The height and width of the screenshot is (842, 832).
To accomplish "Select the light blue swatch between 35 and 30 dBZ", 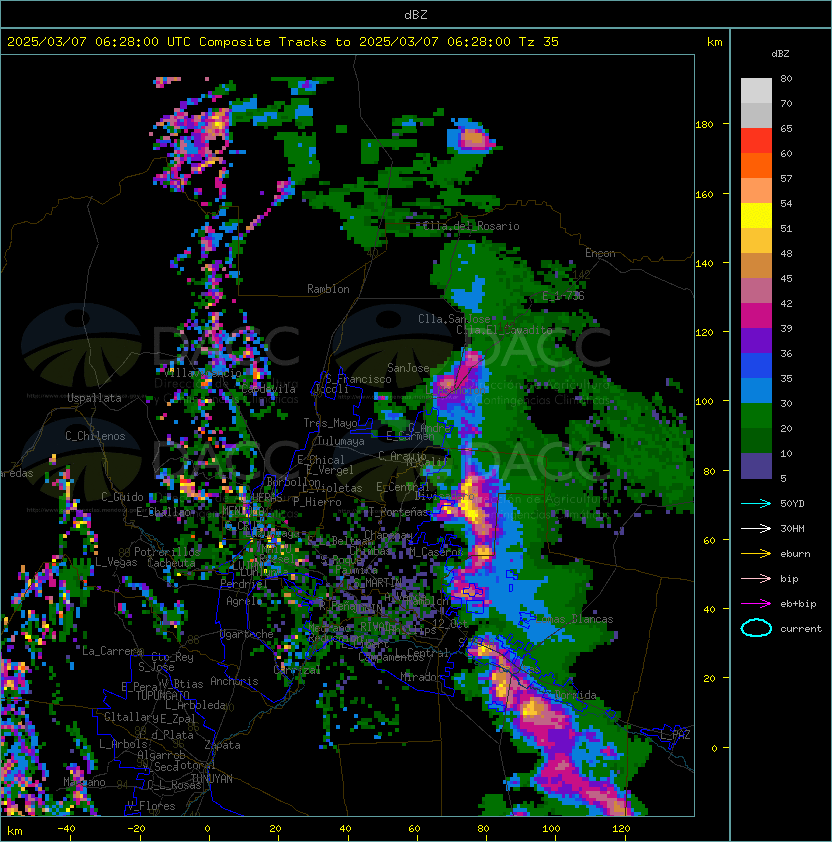I will click(756, 391).
